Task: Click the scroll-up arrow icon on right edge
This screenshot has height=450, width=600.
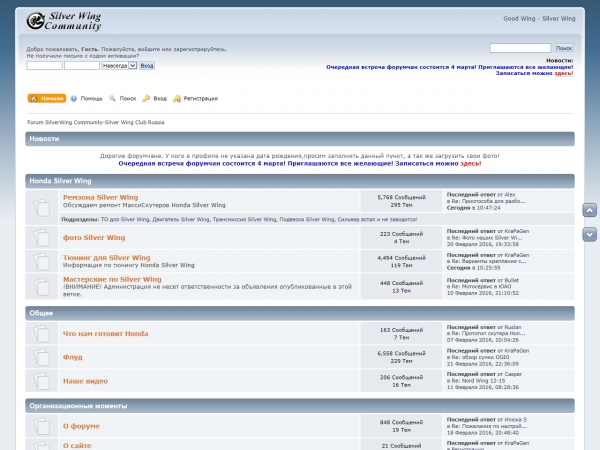Action: [590, 210]
